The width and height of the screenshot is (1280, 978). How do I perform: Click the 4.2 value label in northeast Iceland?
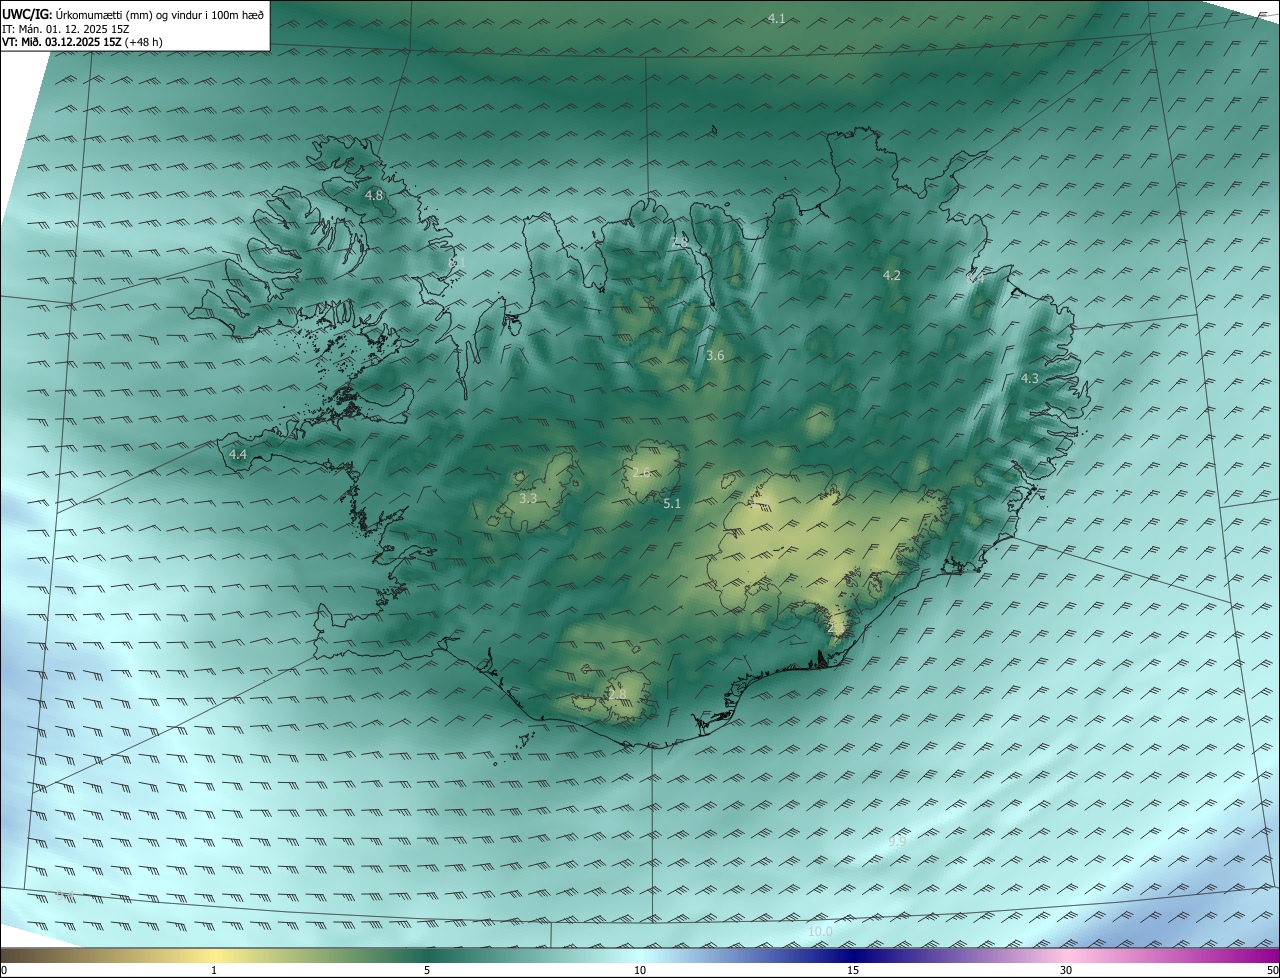892,275
